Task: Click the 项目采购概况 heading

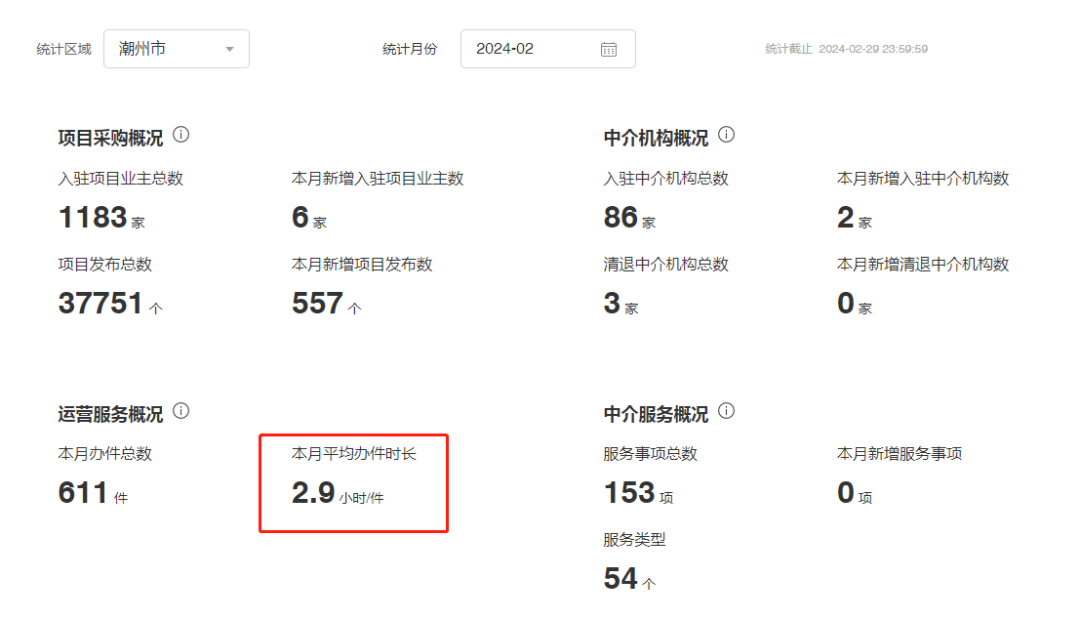Action: click(x=110, y=138)
